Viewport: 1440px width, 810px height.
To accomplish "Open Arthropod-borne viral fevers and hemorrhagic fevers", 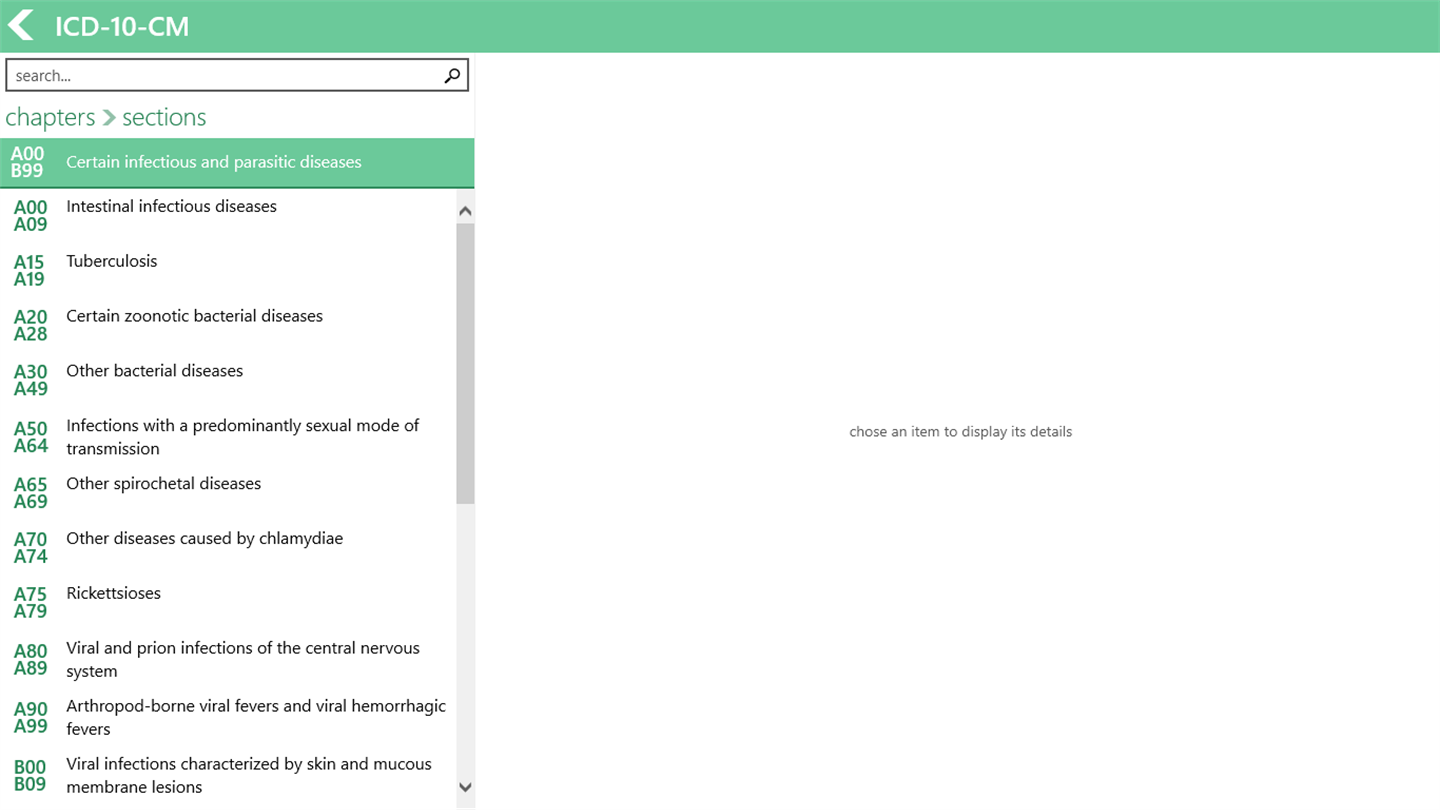I will pyautogui.click(x=228, y=718).
